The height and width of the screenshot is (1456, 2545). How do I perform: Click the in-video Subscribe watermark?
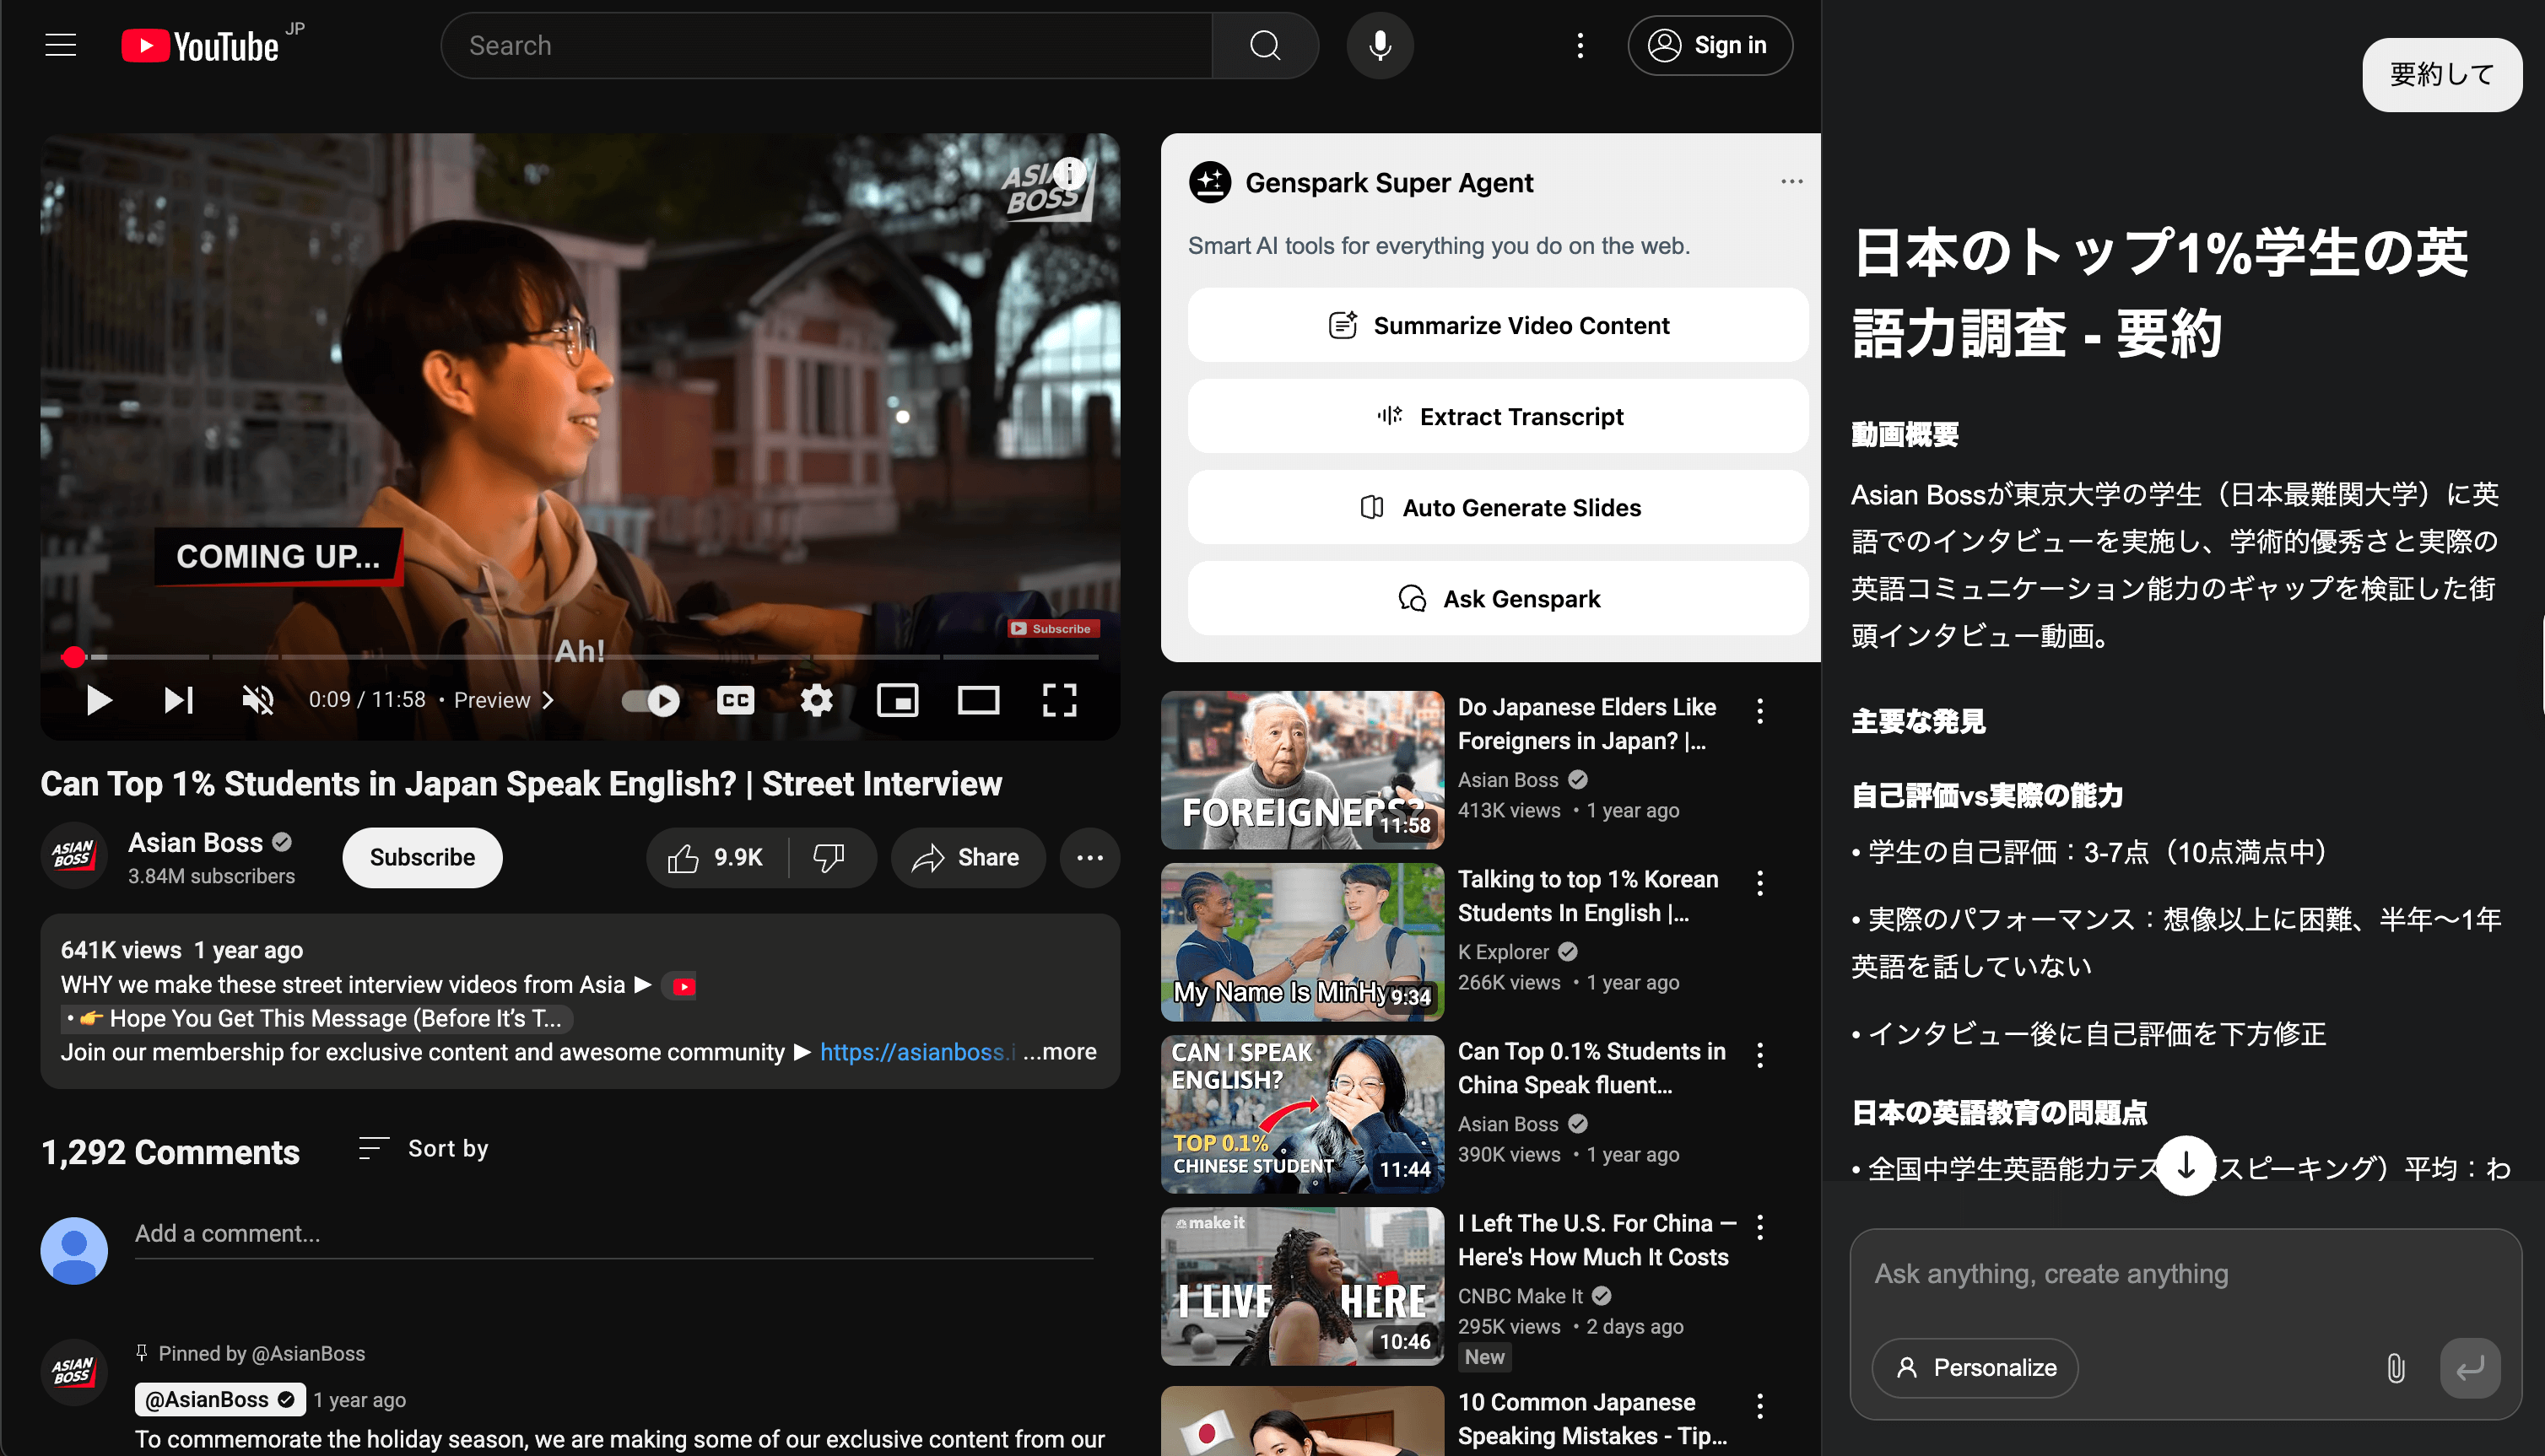[1053, 629]
